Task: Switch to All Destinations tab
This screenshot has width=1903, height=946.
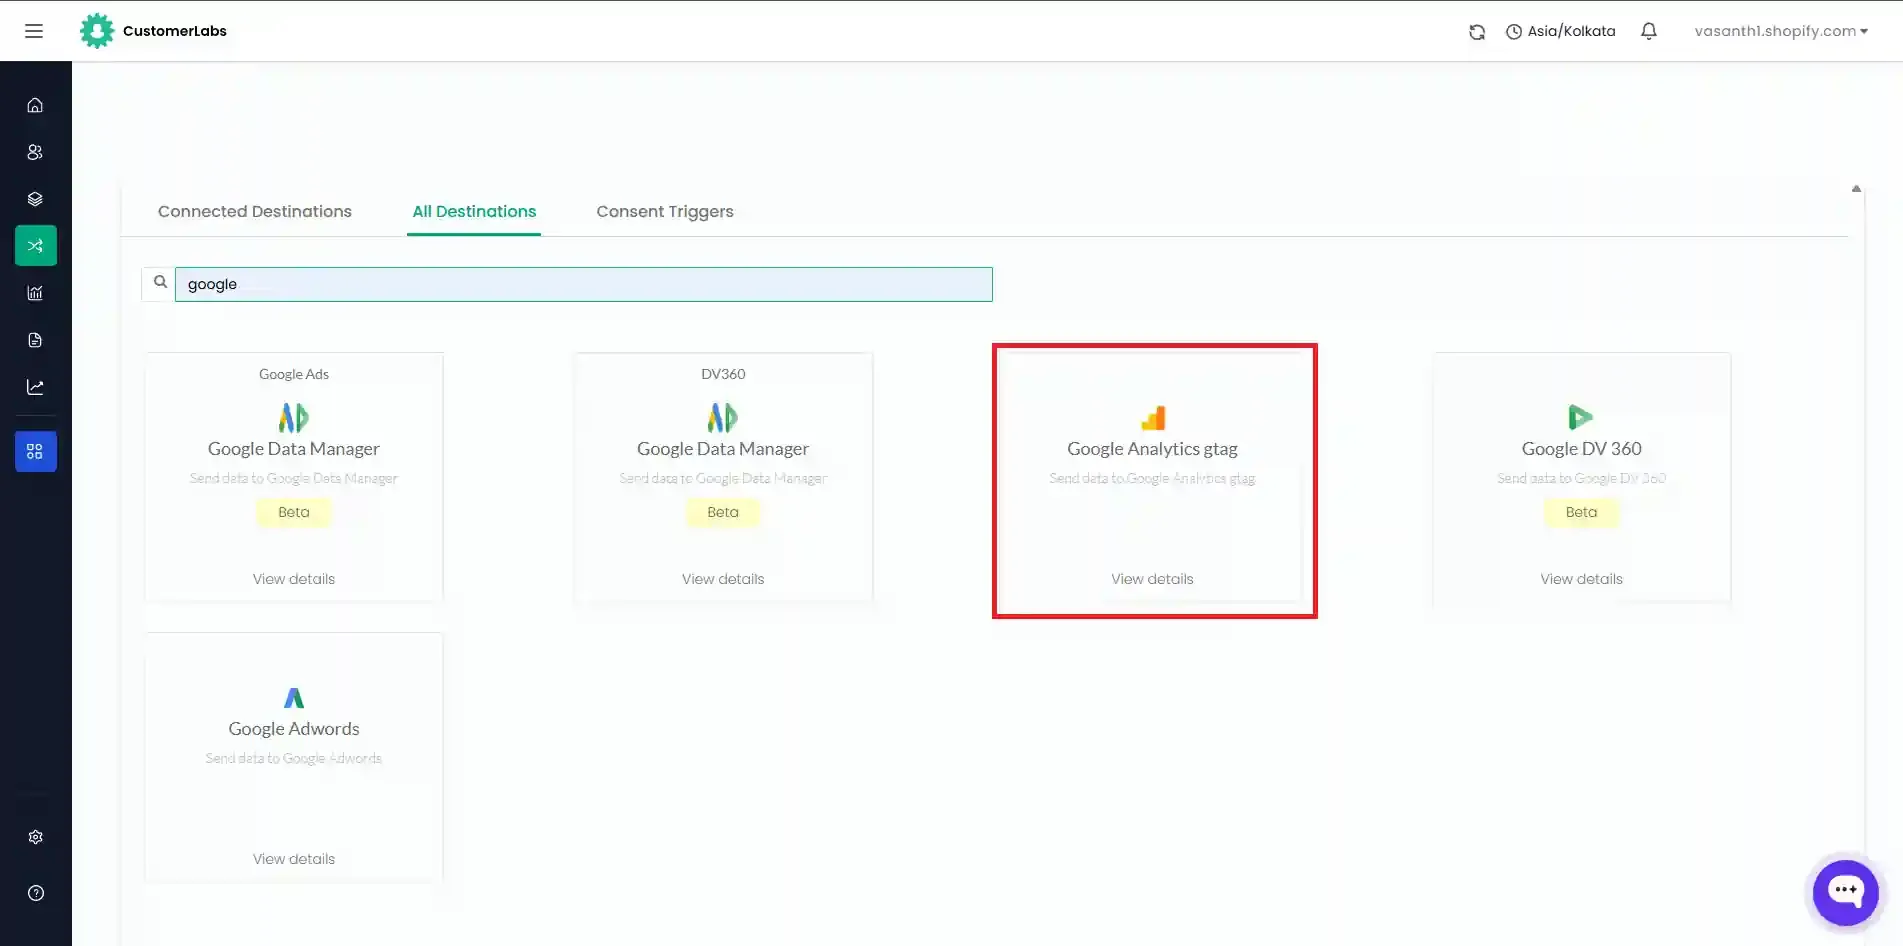Action: coord(474,212)
